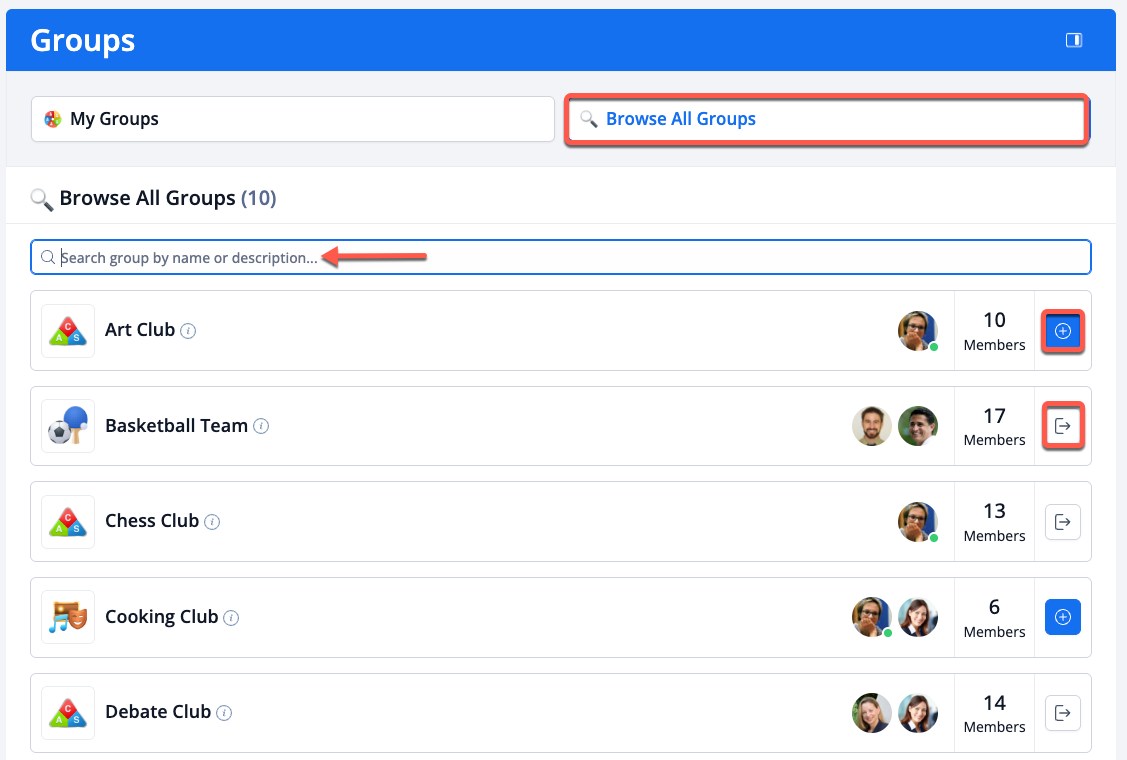Join the Cooking Club group

(x=1062, y=617)
